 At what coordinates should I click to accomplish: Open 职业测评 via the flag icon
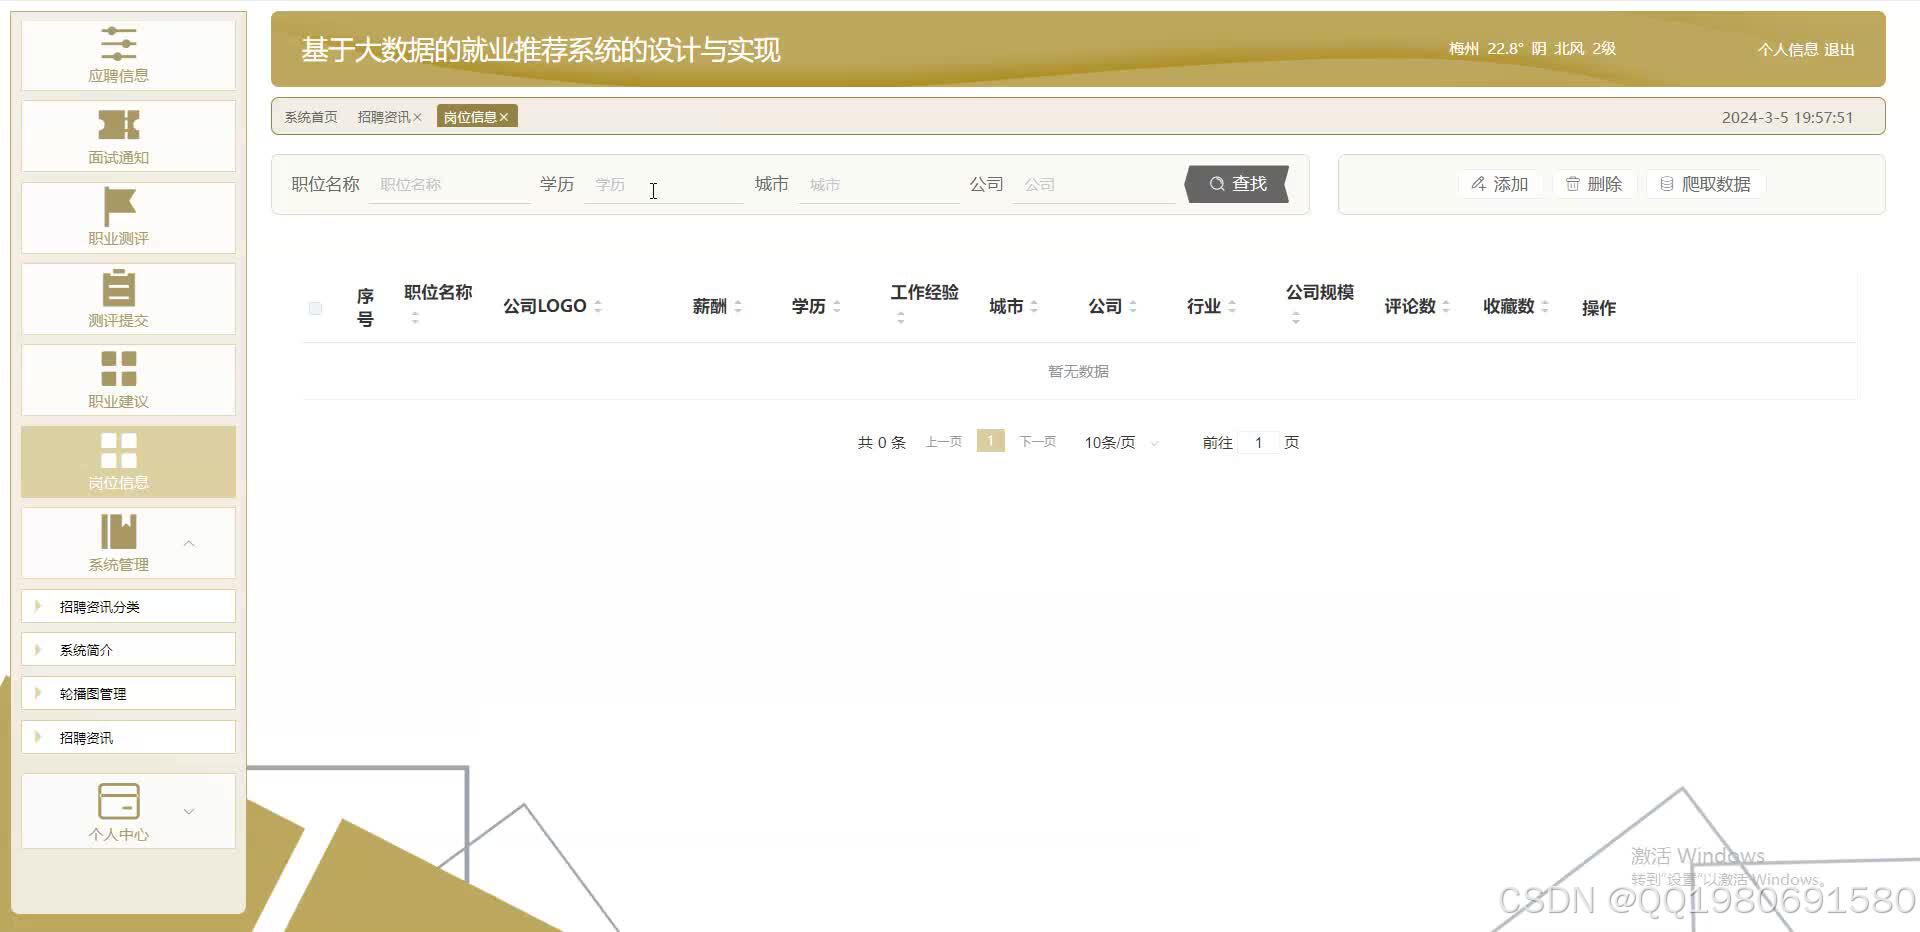(x=117, y=206)
